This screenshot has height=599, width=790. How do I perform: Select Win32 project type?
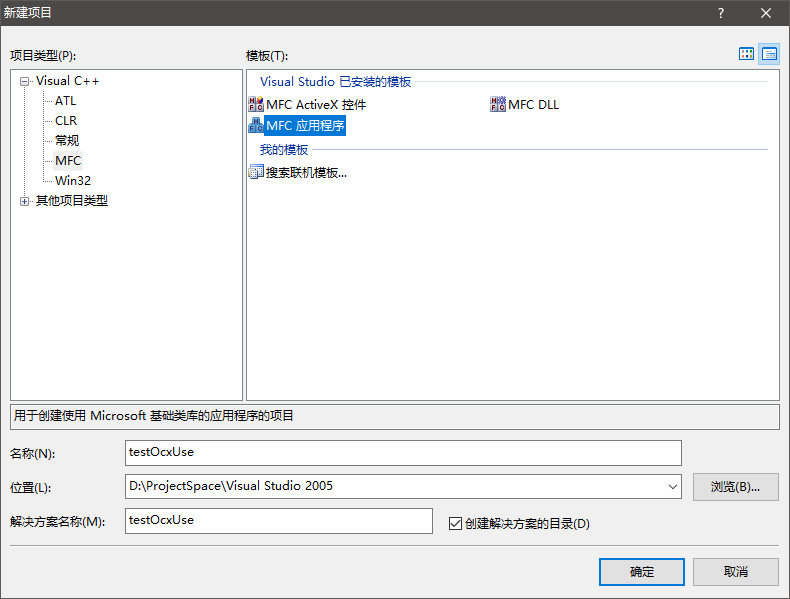[73, 181]
